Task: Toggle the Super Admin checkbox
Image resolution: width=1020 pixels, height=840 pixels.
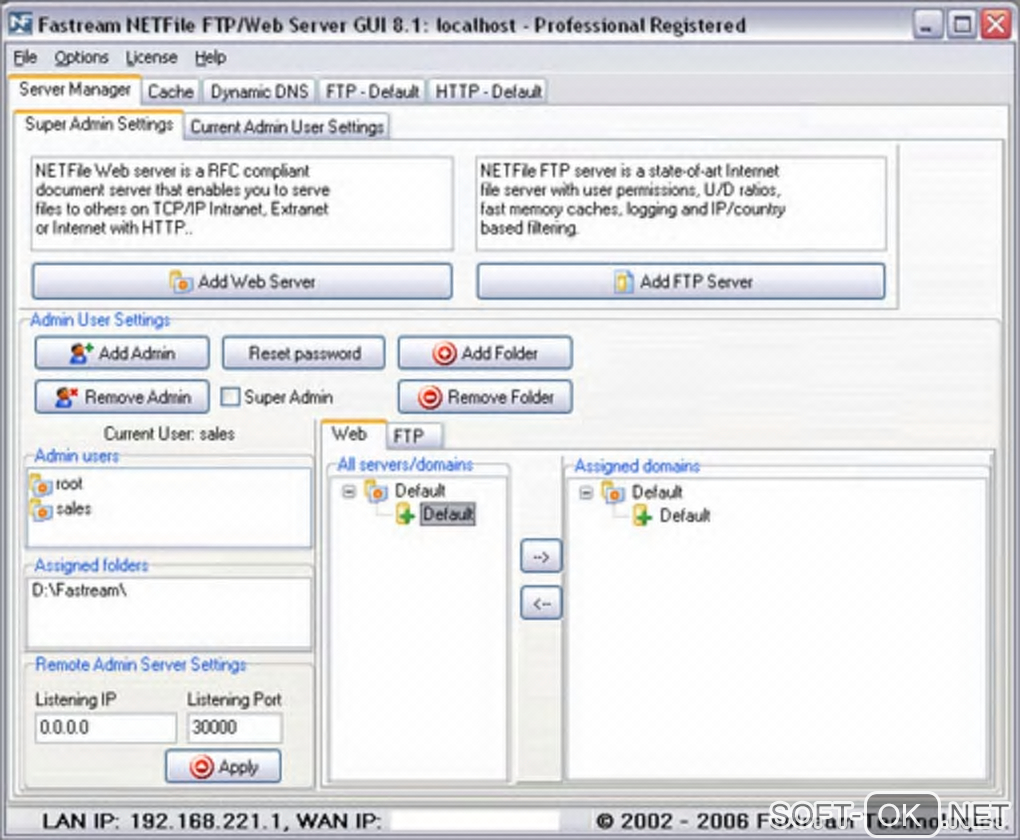Action: tap(230, 397)
